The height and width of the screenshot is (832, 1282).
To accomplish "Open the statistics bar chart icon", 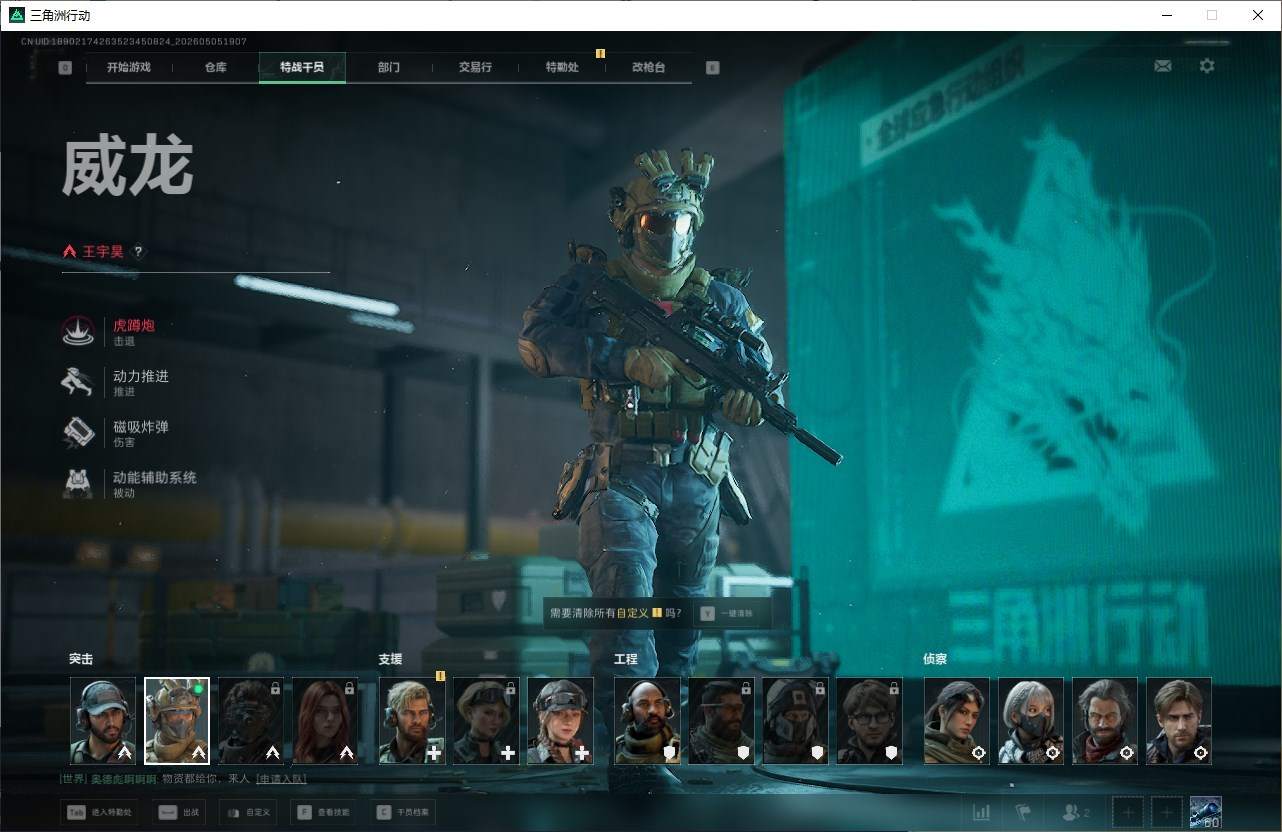I will tap(981, 812).
